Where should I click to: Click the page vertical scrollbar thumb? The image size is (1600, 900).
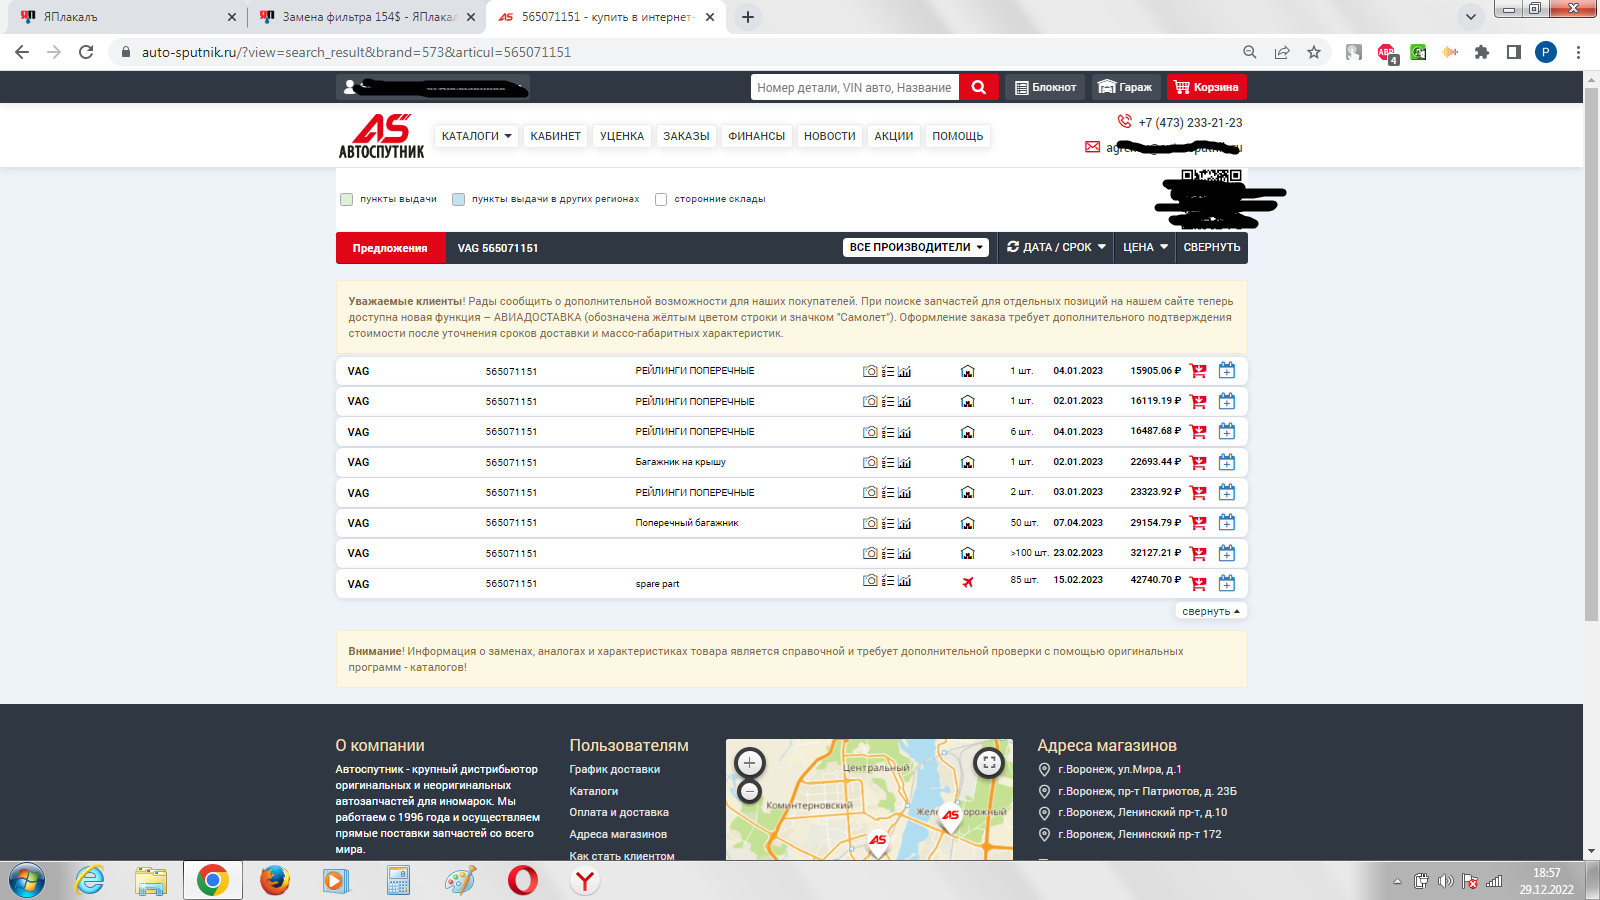point(1591,354)
